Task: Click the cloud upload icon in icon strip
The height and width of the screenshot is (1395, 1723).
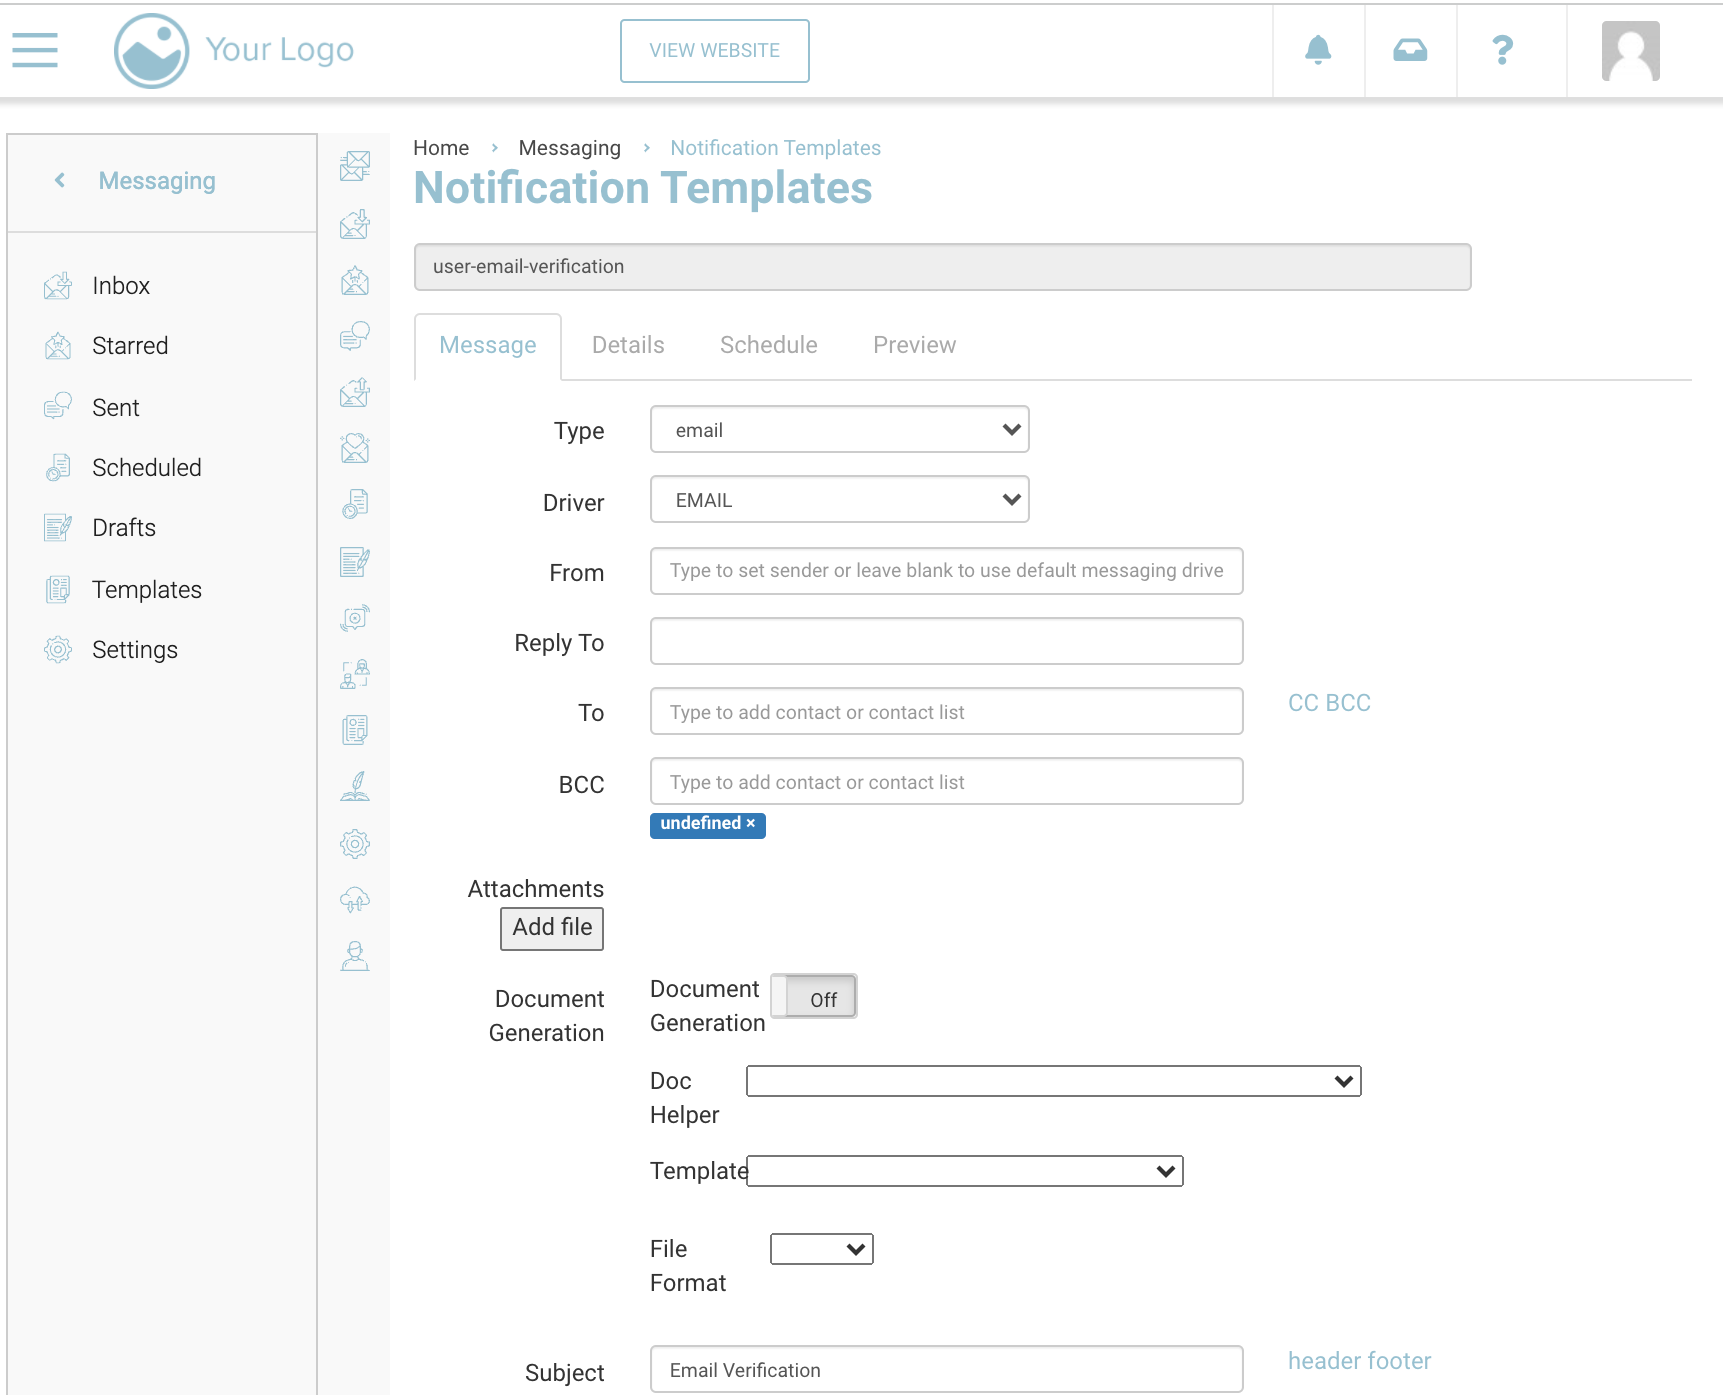Action: 355,900
